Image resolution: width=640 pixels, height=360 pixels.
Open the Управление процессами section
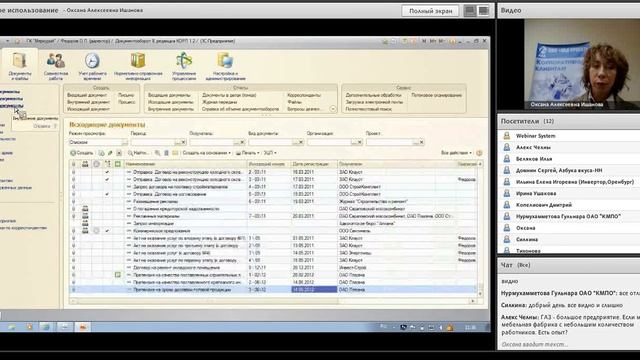[x=184, y=65]
